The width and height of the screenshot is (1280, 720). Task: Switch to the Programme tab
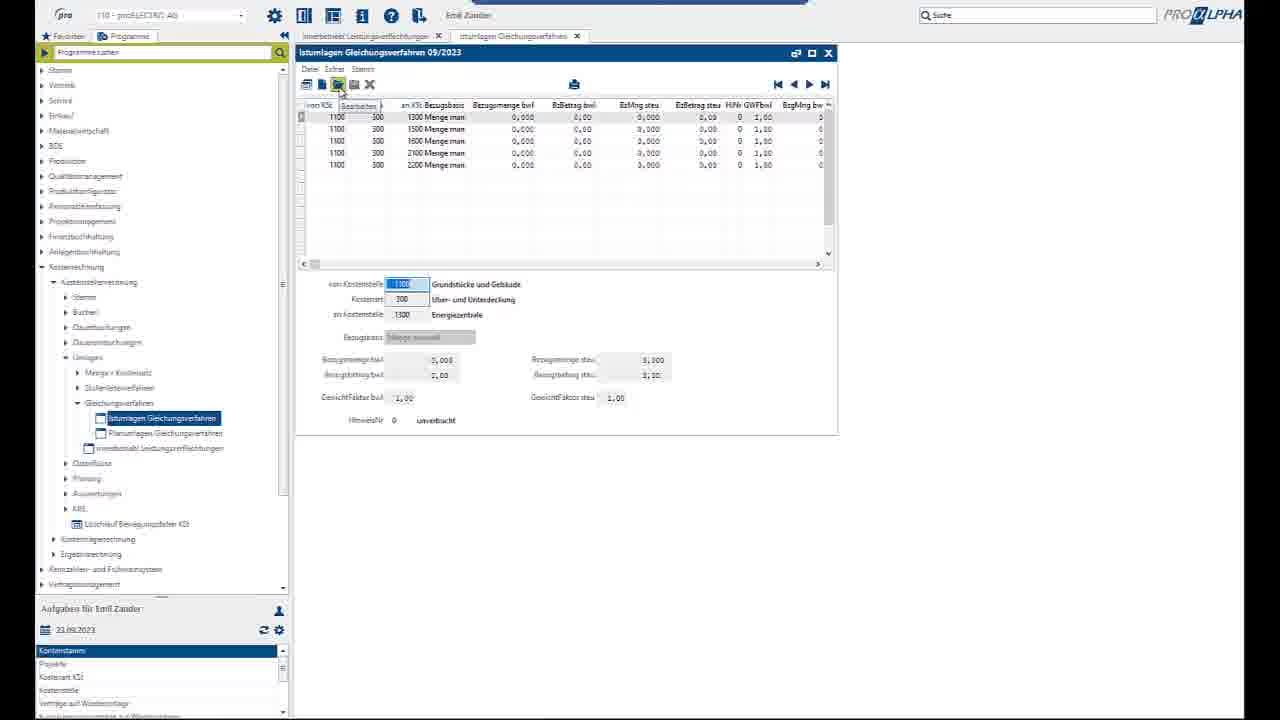point(124,36)
